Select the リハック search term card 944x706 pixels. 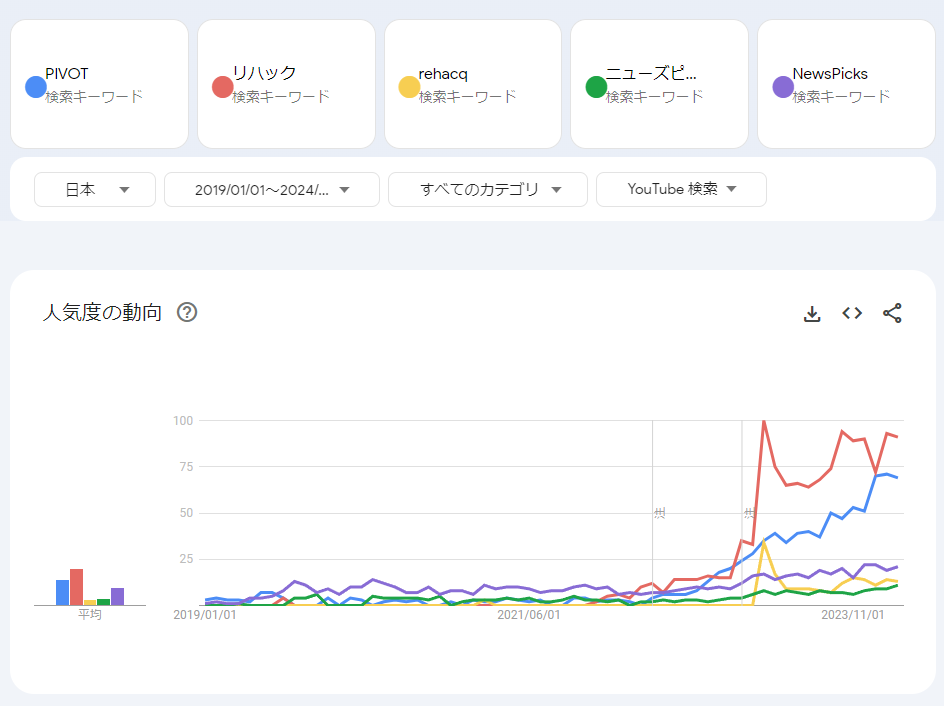pyautogui.click(x=286, y=84)
